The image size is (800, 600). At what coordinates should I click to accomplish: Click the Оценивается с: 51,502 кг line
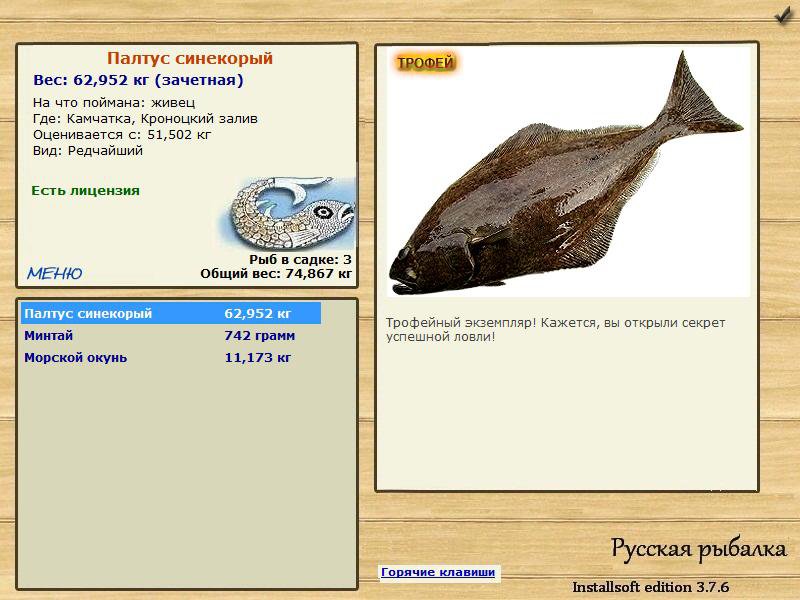(x=122, y=135)
